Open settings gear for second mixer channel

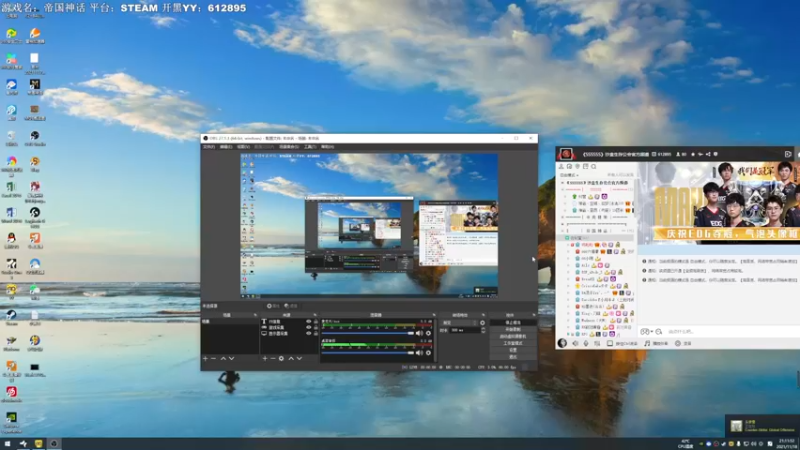tap(428, 353)
